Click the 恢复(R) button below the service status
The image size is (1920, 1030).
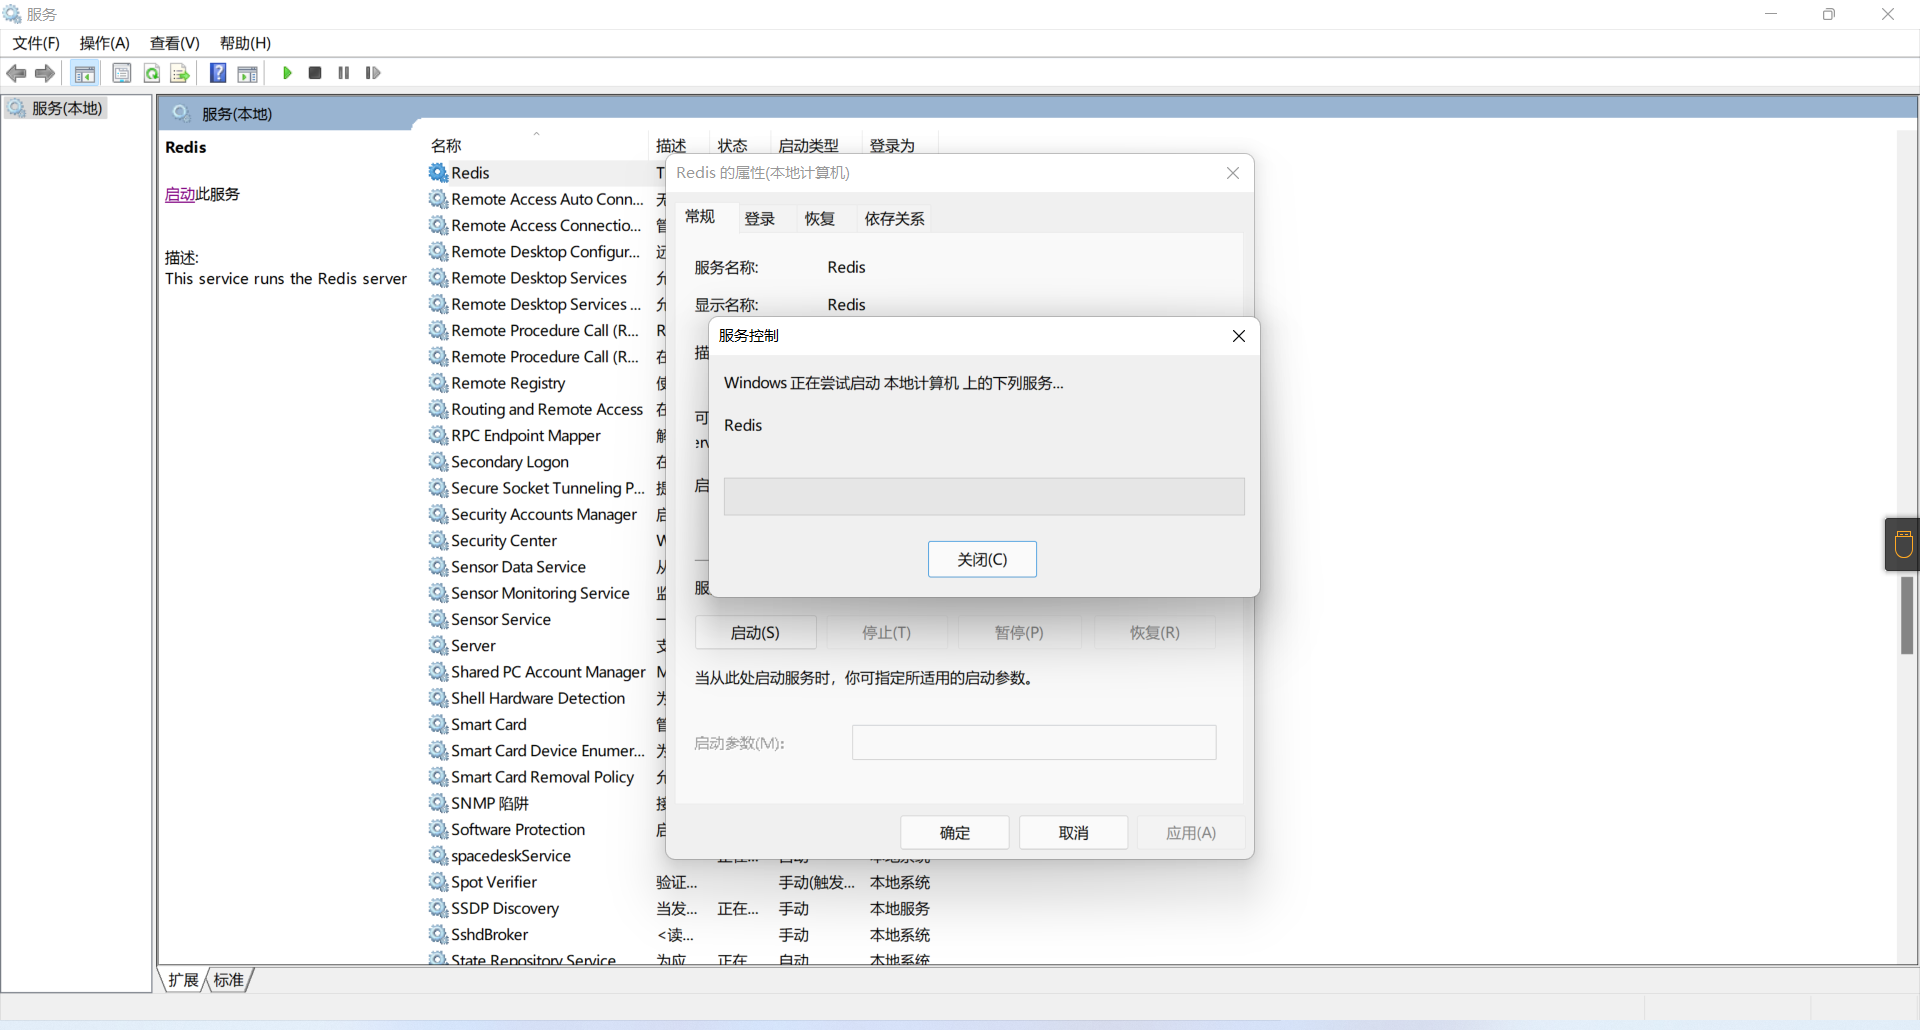click(1155, 633)
